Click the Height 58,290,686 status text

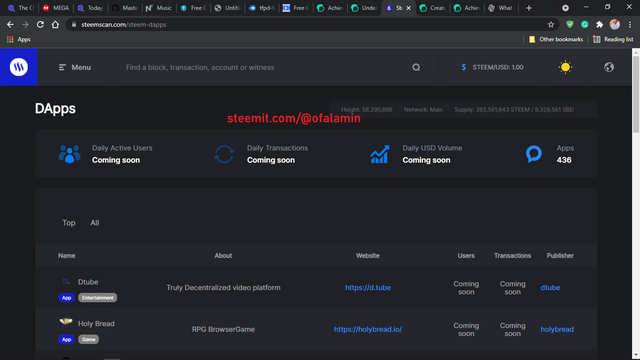(x=367, y=109)
